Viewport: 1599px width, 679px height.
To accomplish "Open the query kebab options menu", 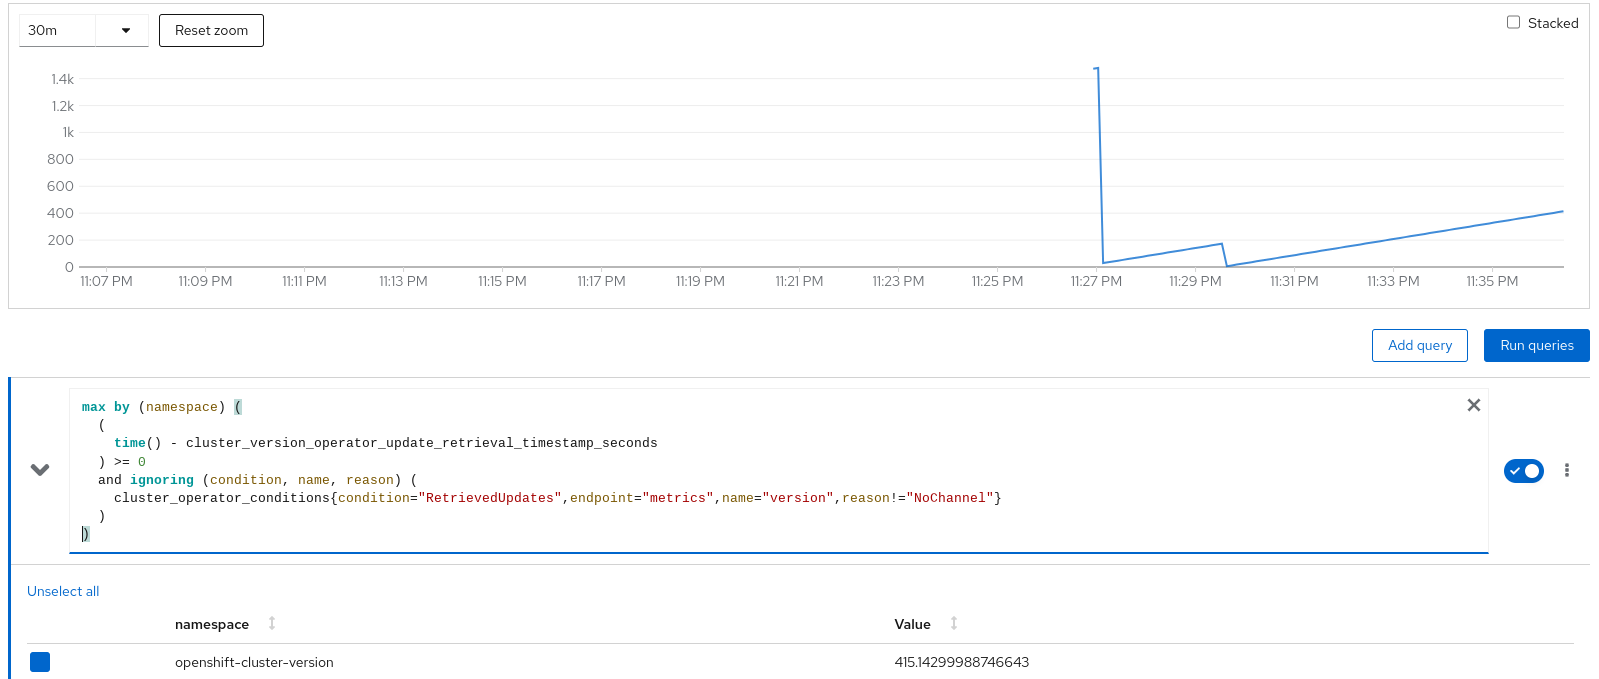I will (1566, 470).
